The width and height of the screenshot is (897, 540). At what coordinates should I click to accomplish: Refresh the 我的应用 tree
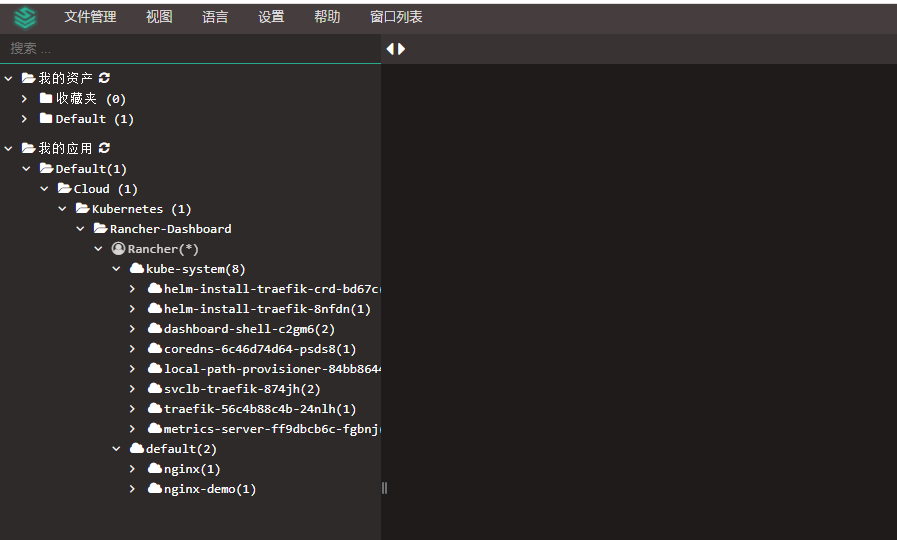tap(104, 148)
